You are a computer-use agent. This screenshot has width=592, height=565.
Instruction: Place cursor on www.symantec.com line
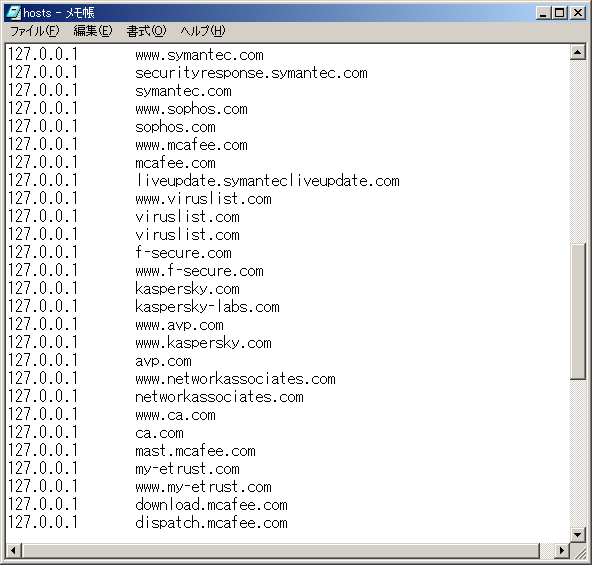199,55
